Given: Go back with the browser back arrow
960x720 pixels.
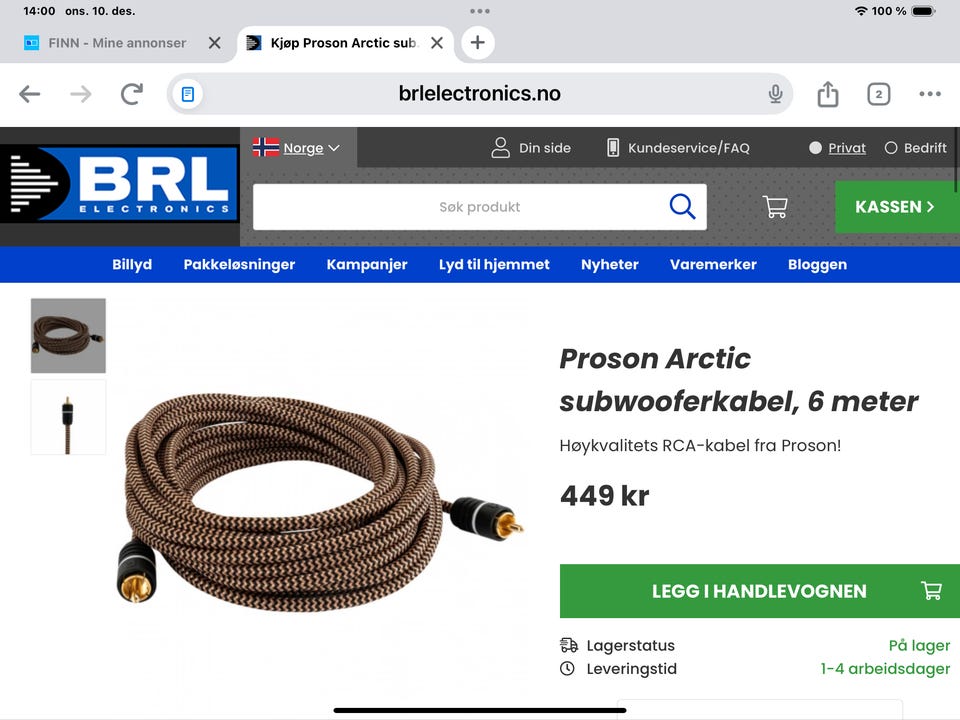Looking at the screenshot, I should click(29, 94).
